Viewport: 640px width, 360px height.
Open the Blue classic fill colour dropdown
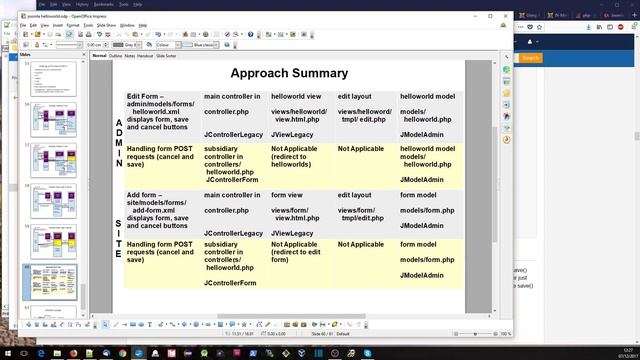click(x=216, y=45)
